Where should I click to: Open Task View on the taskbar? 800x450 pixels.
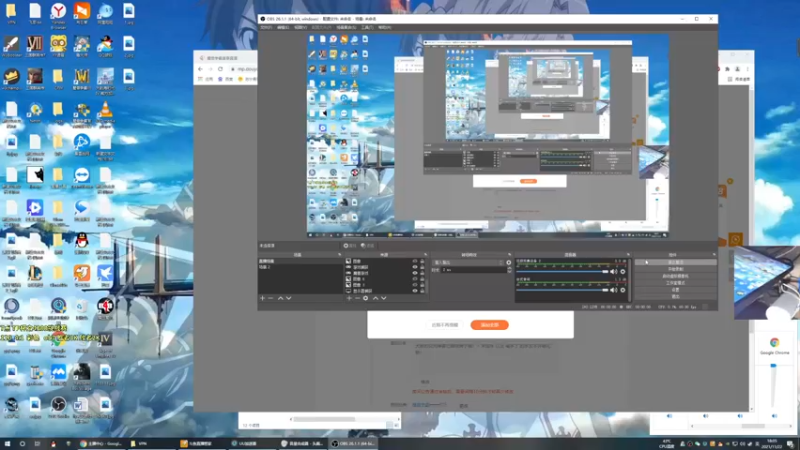[x=37, y=444]
